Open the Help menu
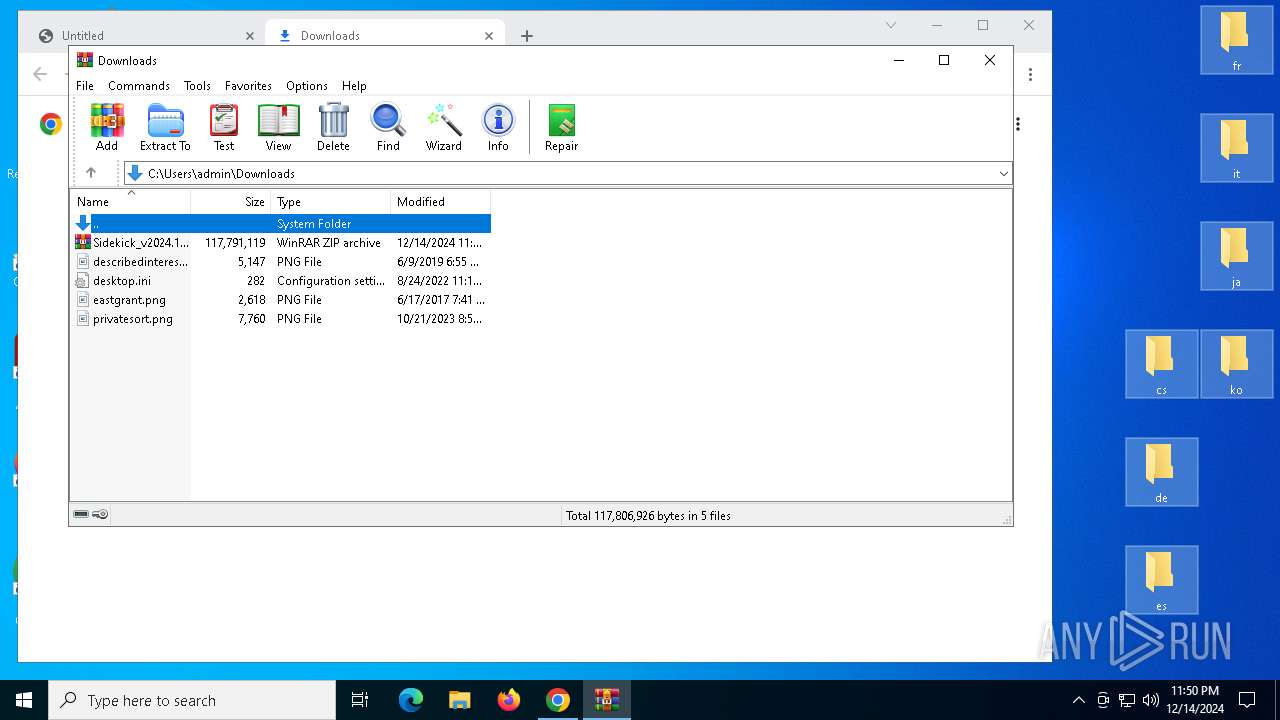Screen dimensions: 1280x720 pyautogui.click(x=354, y=86)
